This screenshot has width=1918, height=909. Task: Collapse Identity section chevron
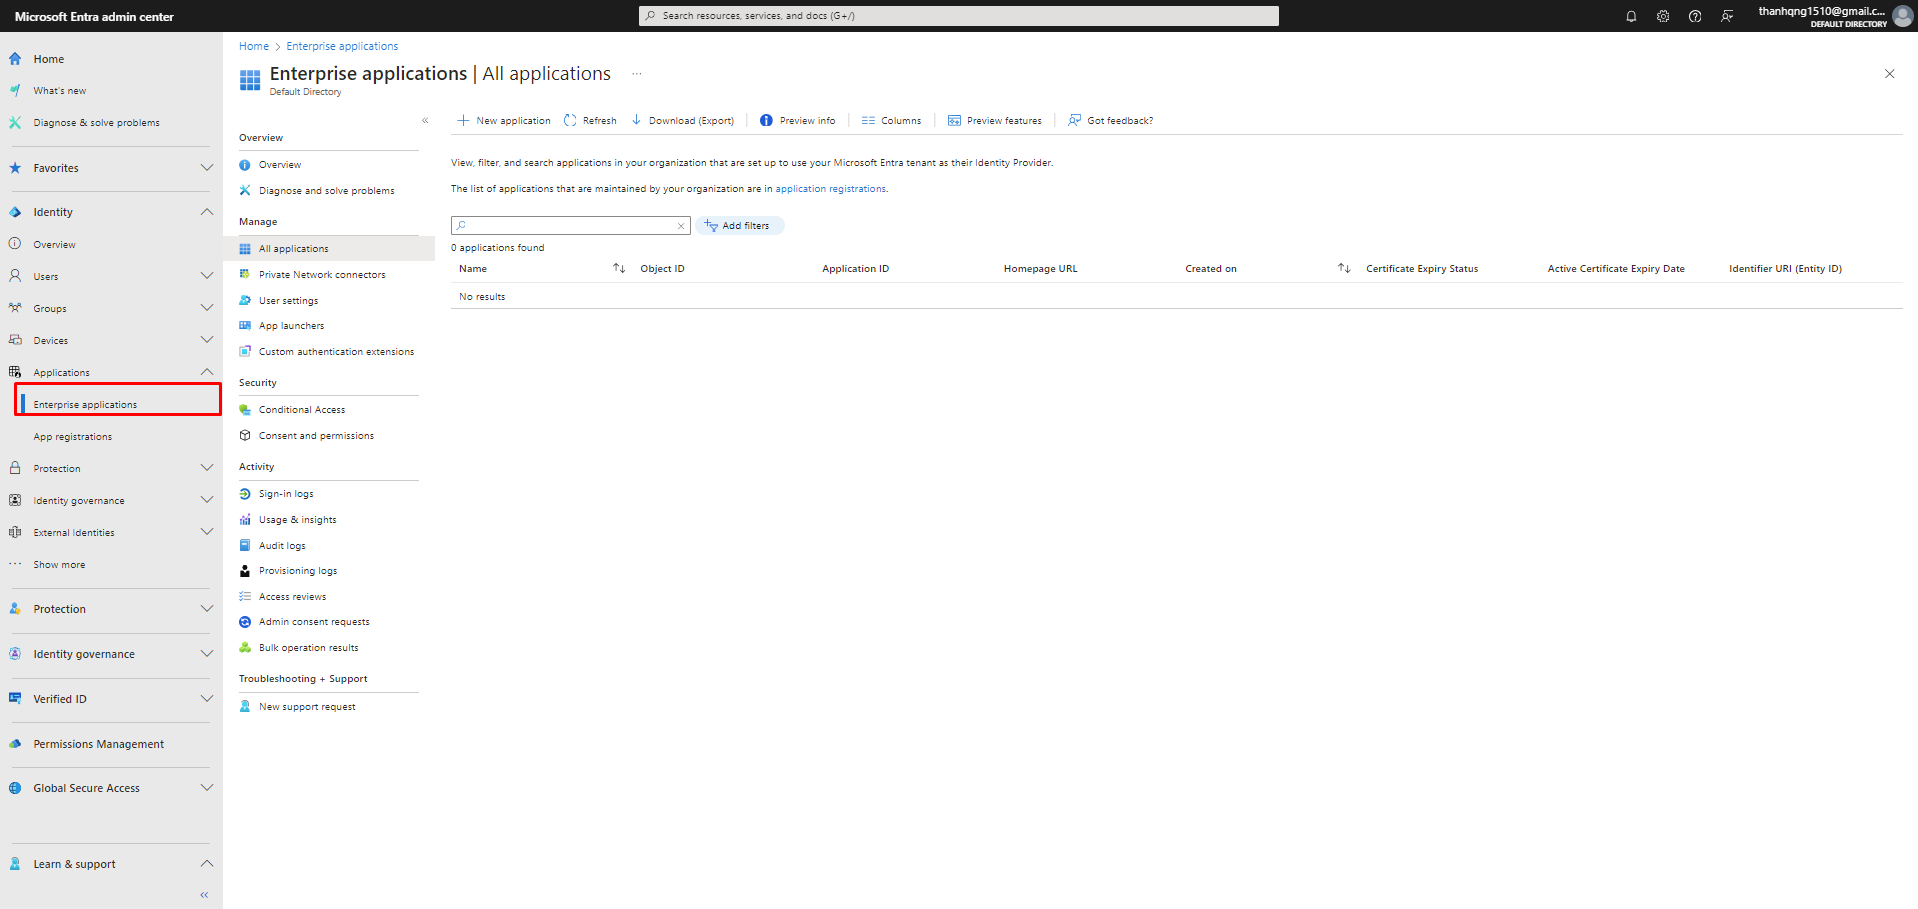[207, 212]
